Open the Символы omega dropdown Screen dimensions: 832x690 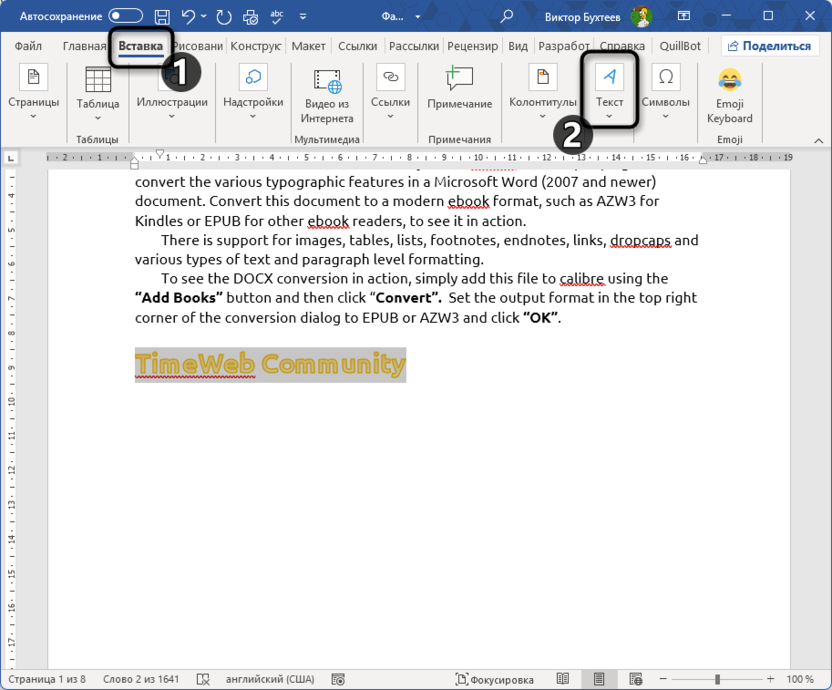(x=664, y=90)
